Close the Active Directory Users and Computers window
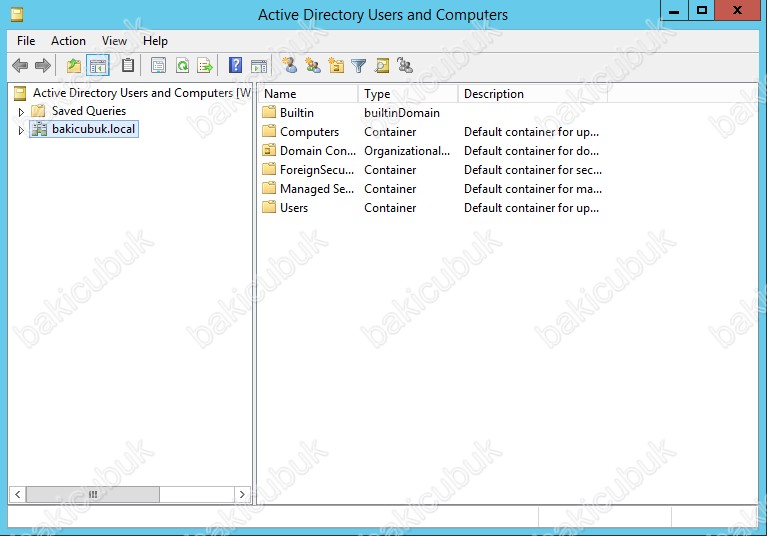 pyautogui.click(x=737, y=10)
